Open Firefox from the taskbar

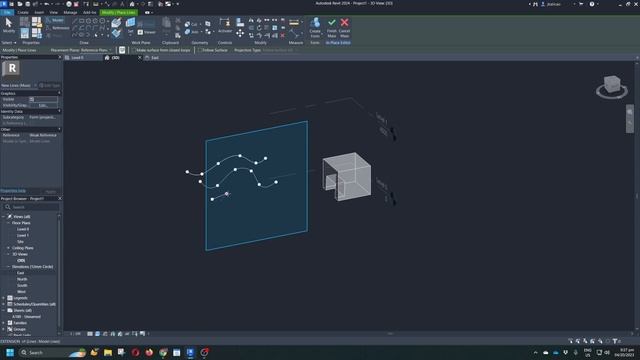[149, 352]
